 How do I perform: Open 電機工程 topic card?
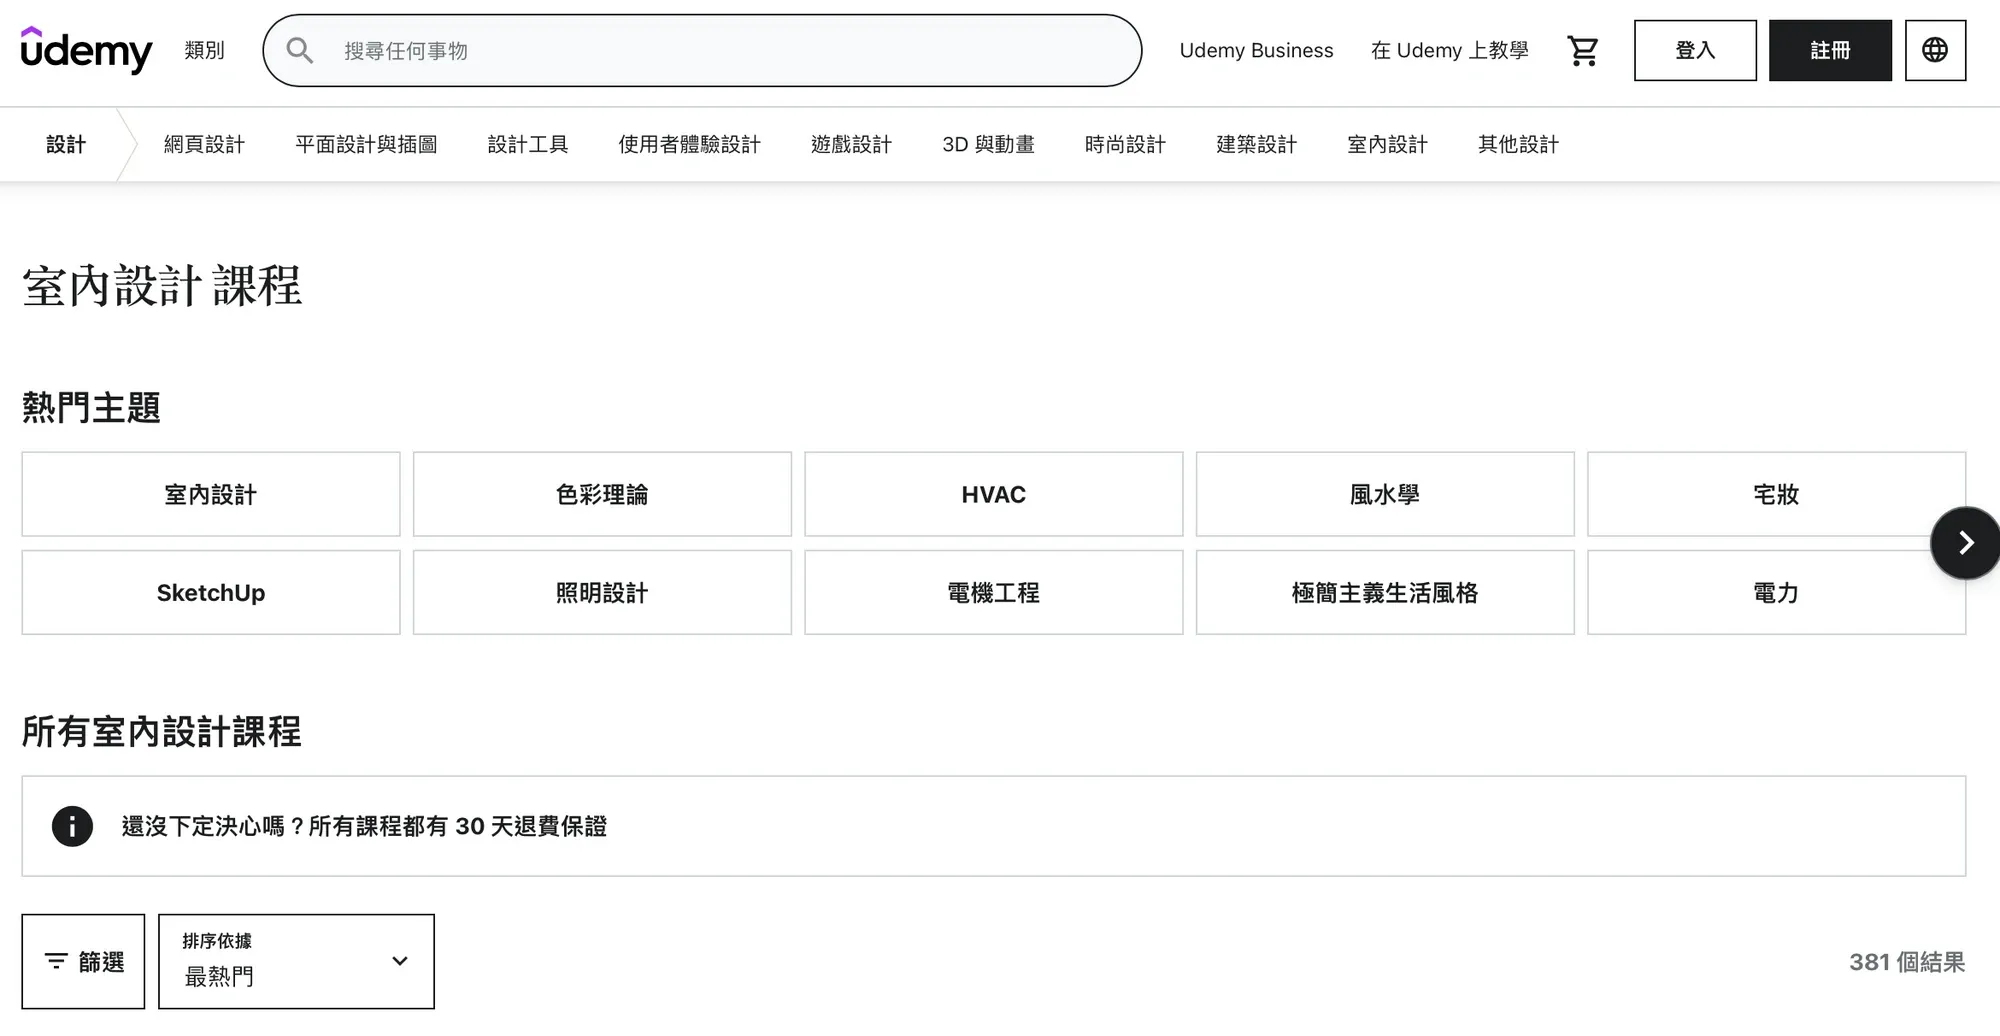click(x=994, y=592)
